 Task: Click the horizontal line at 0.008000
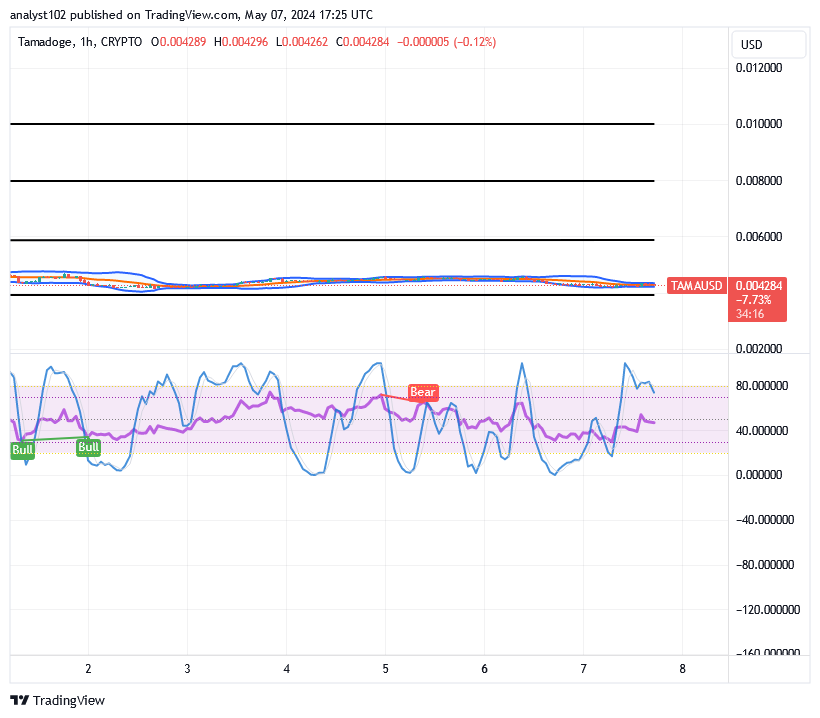coord(332,181)
